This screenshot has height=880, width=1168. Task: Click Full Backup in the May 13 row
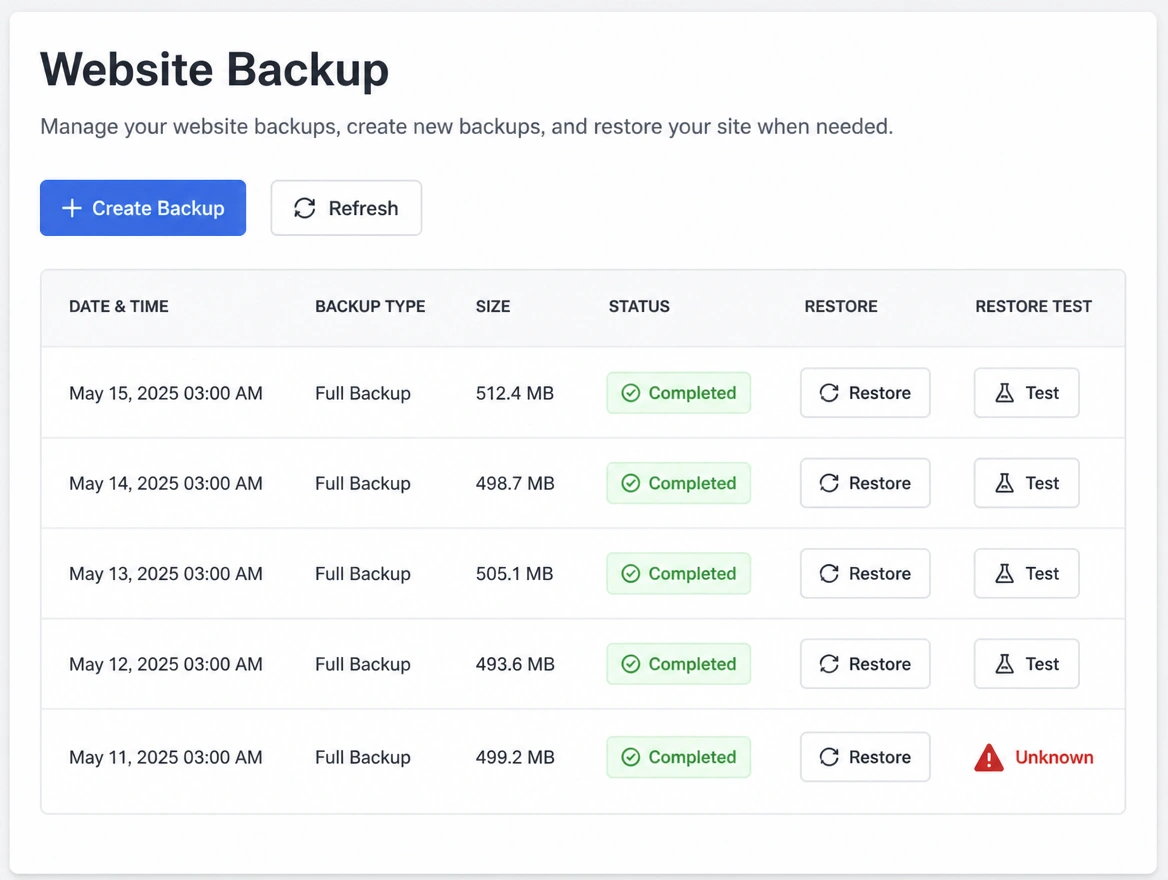[363, 573]
